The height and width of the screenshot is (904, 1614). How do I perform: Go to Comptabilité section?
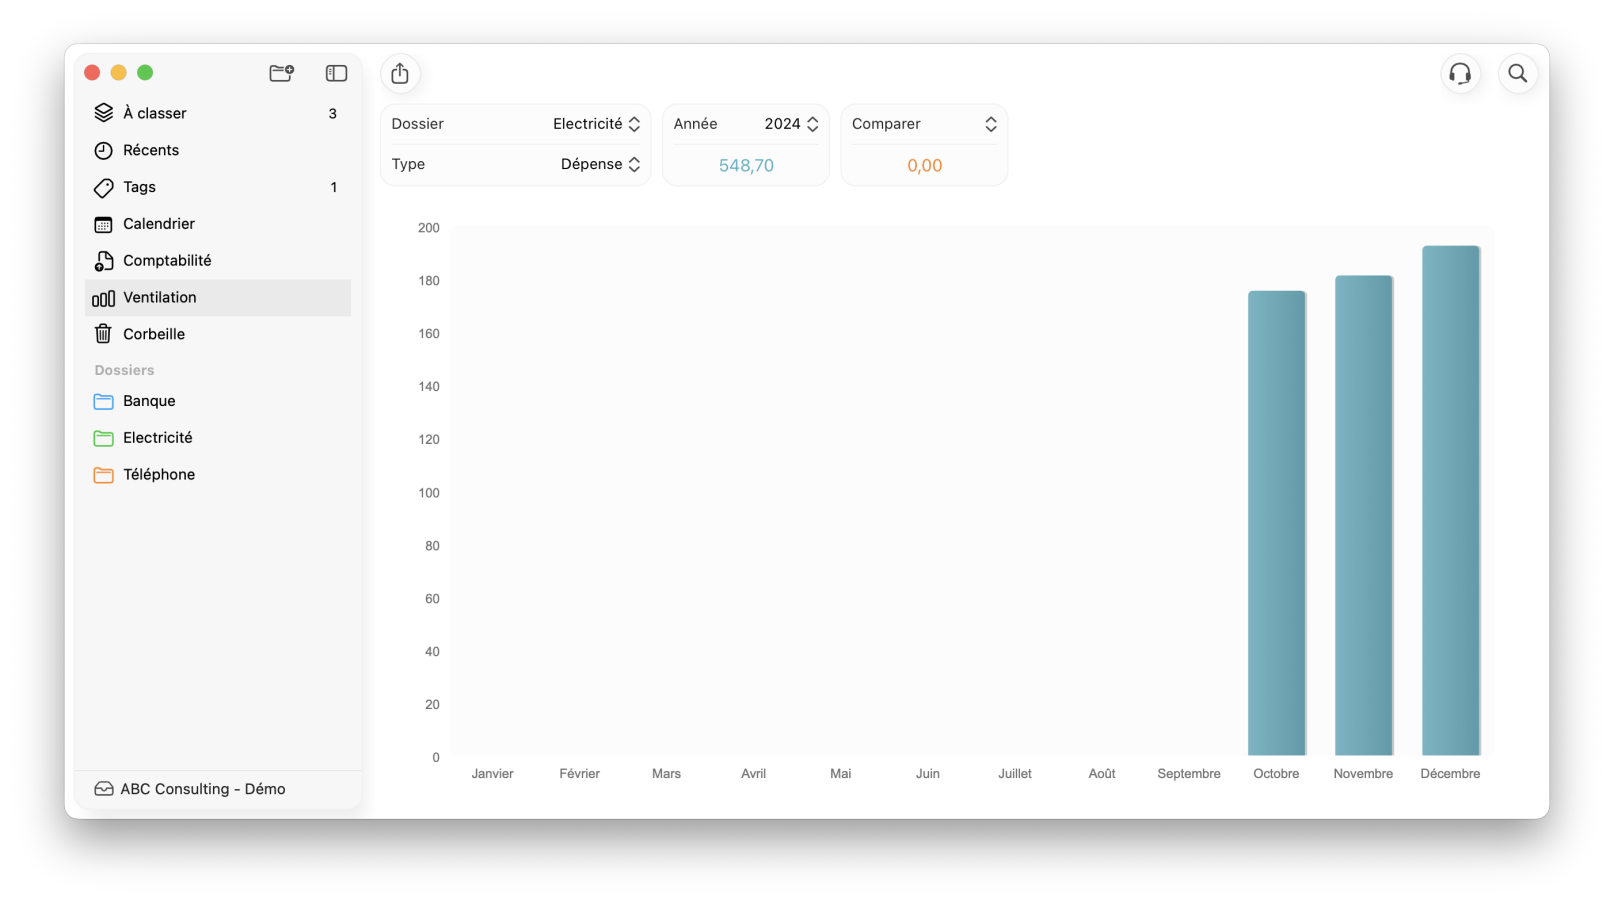167,261
